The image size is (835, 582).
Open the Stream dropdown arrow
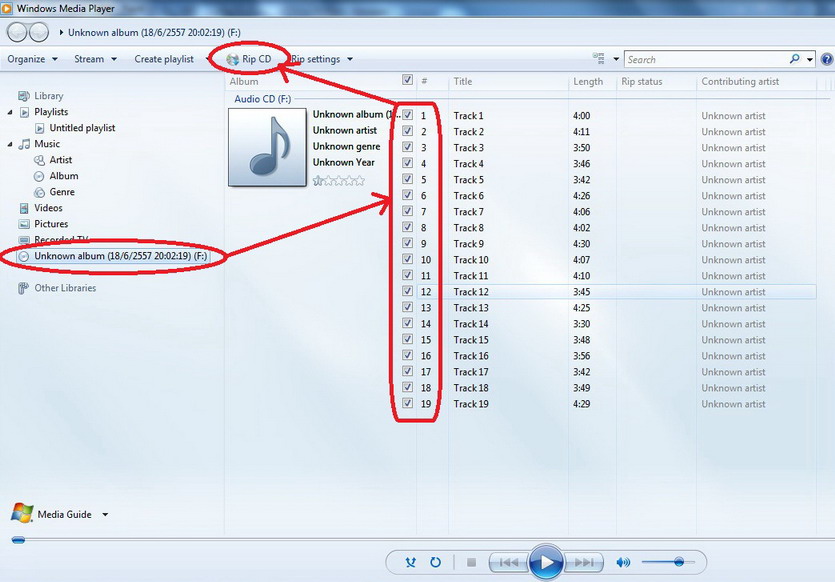[114, 59]
